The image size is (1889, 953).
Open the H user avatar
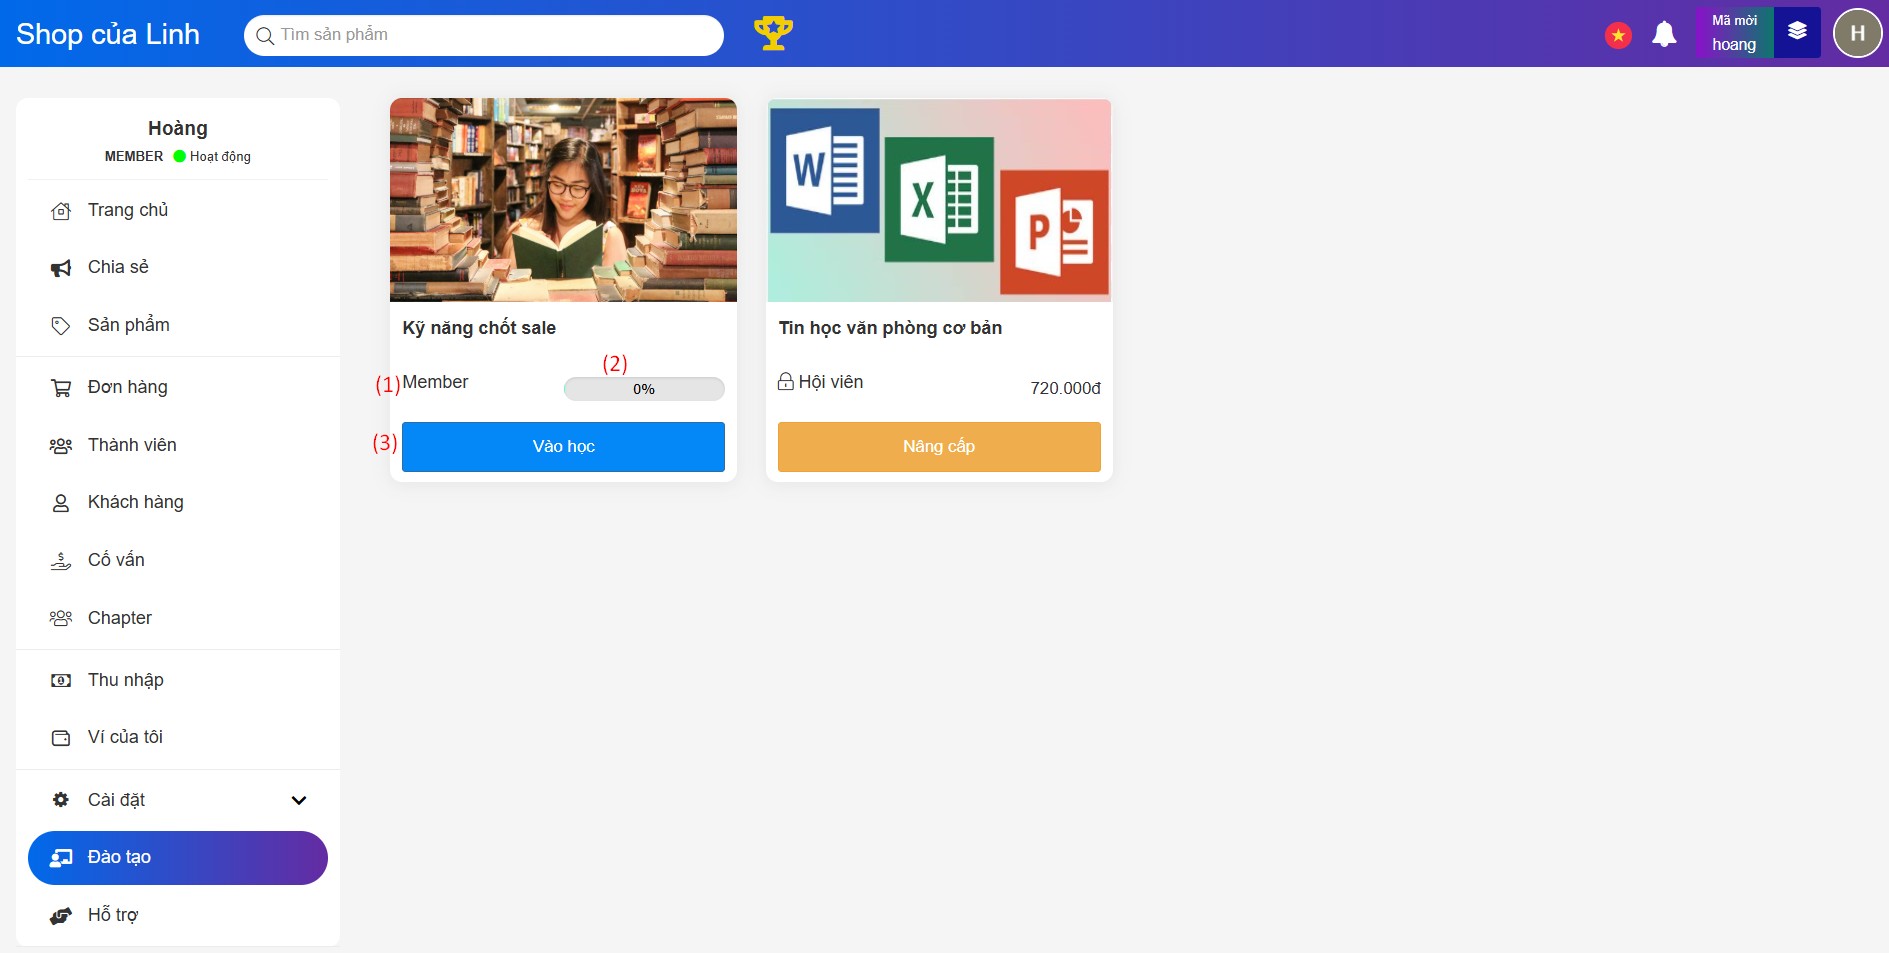1857,33
